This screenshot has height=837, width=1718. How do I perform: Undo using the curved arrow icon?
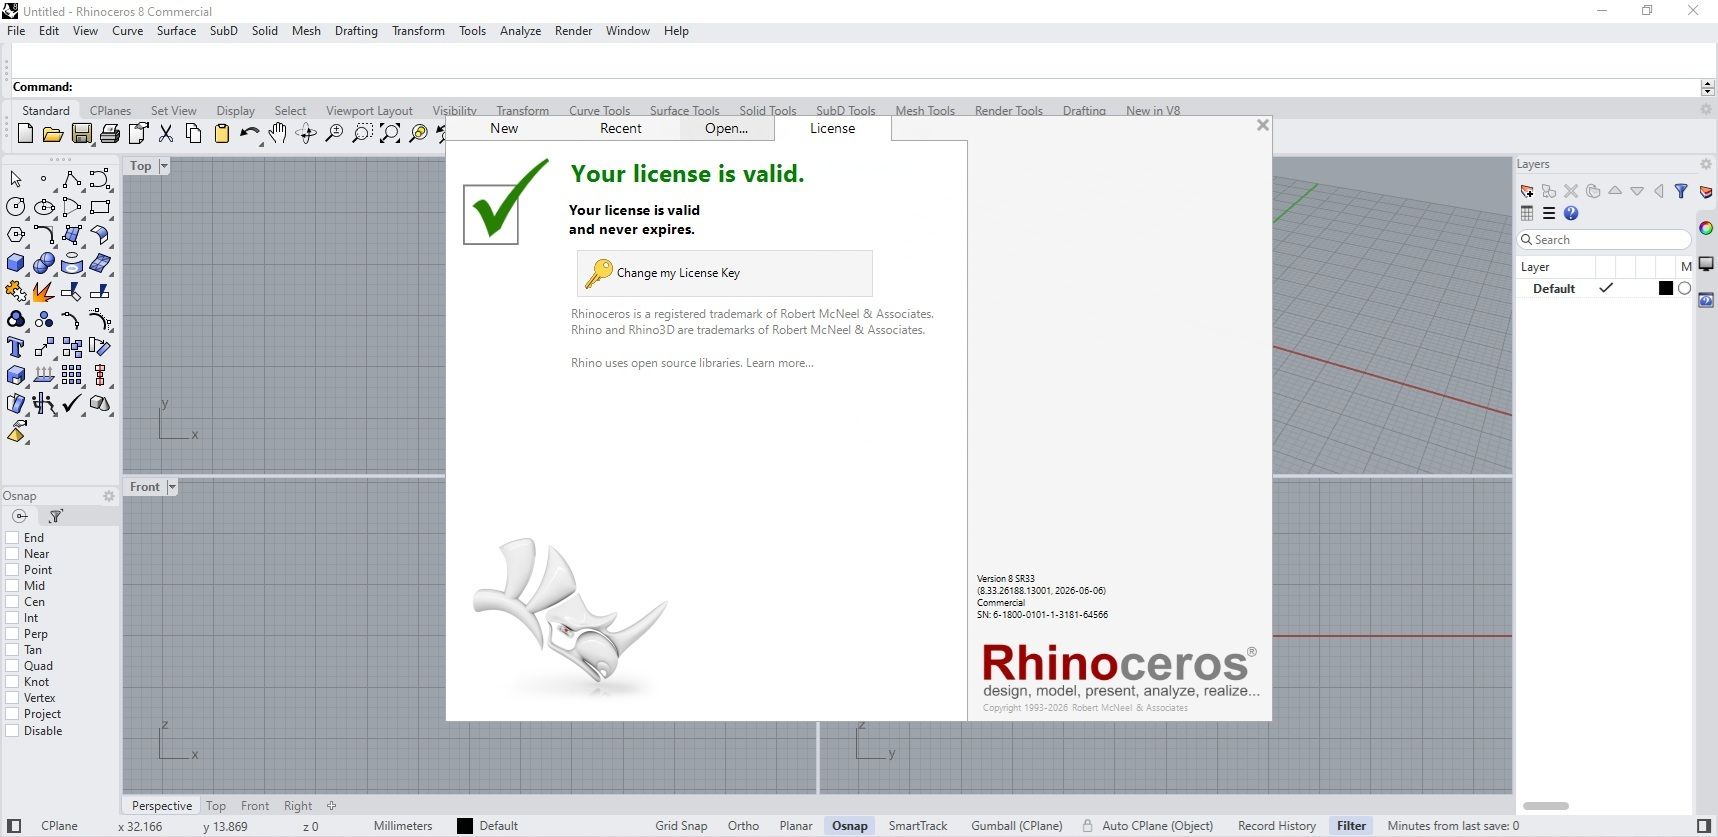point(249,133)
